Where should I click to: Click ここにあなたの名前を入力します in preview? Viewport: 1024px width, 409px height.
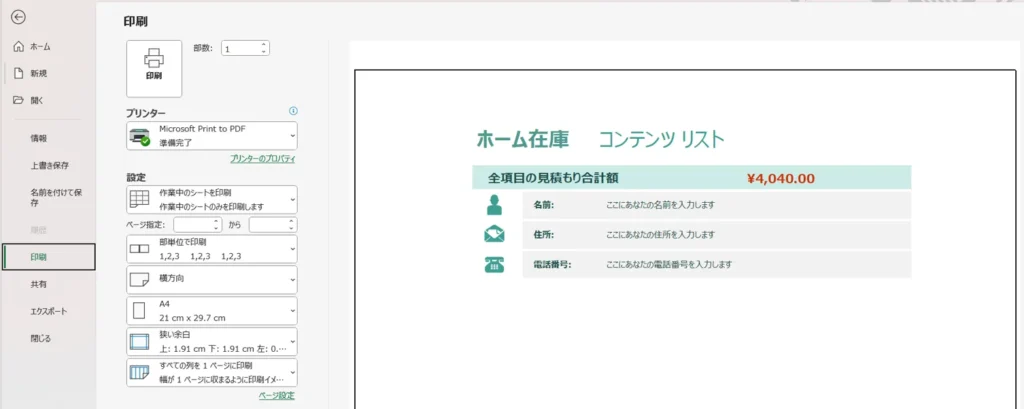(660, 204)
